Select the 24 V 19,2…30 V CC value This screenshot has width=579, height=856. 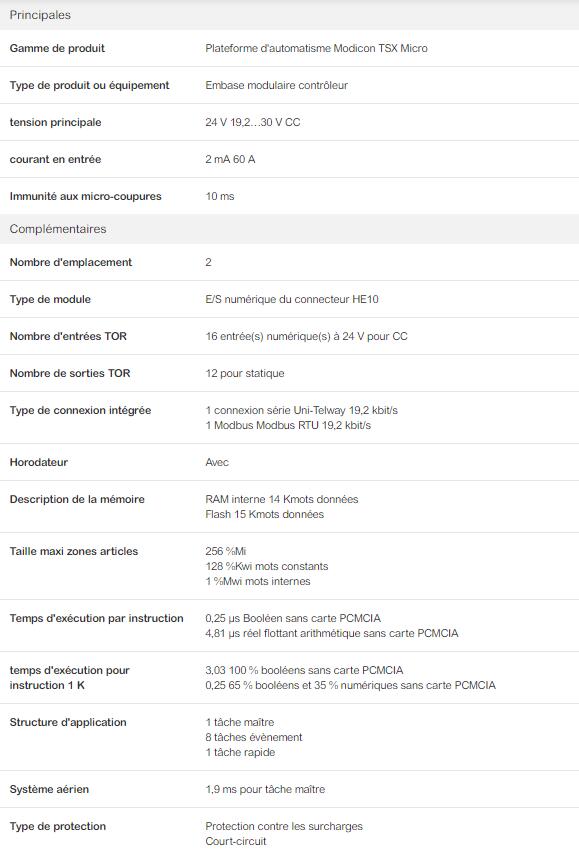[253, 122]
